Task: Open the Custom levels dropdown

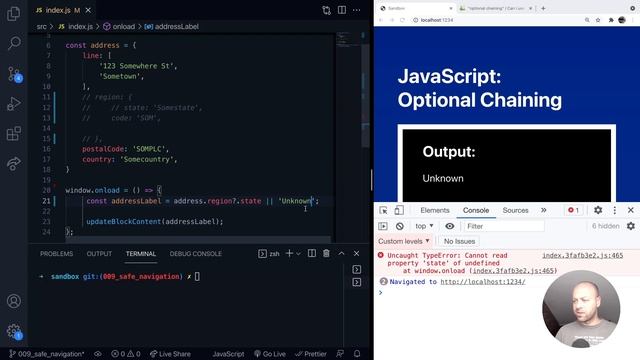Action: click(404, 241)
